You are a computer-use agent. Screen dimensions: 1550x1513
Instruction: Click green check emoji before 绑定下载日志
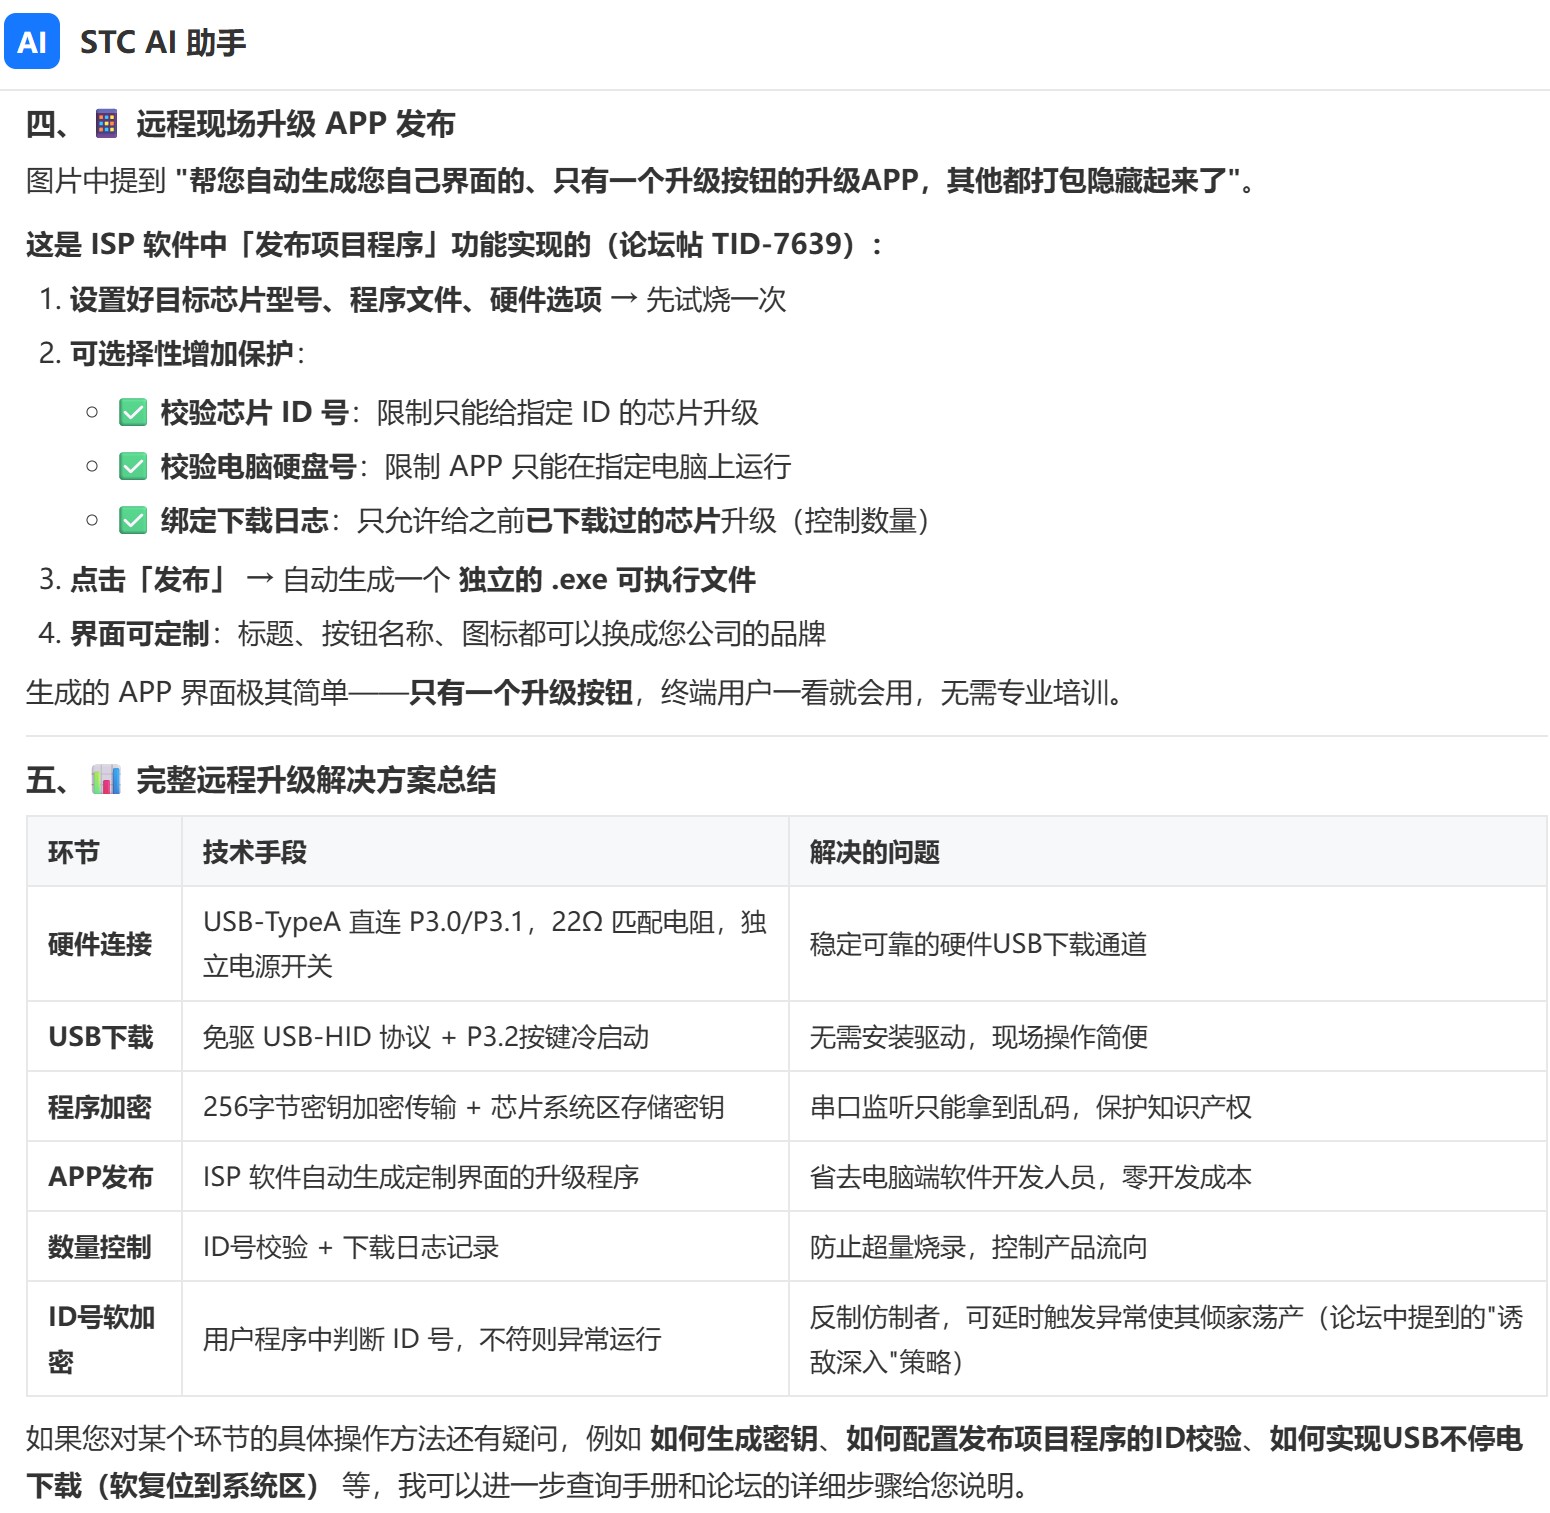point(133,520)
